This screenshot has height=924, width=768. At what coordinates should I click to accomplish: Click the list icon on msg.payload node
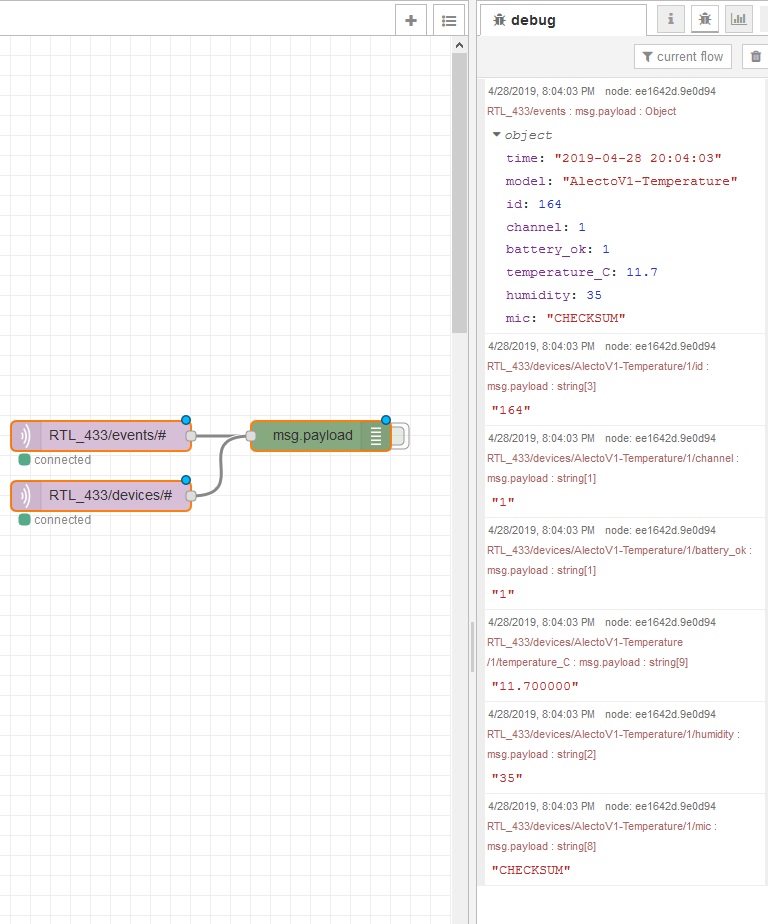pyautogui.click(x=376, y=436)
